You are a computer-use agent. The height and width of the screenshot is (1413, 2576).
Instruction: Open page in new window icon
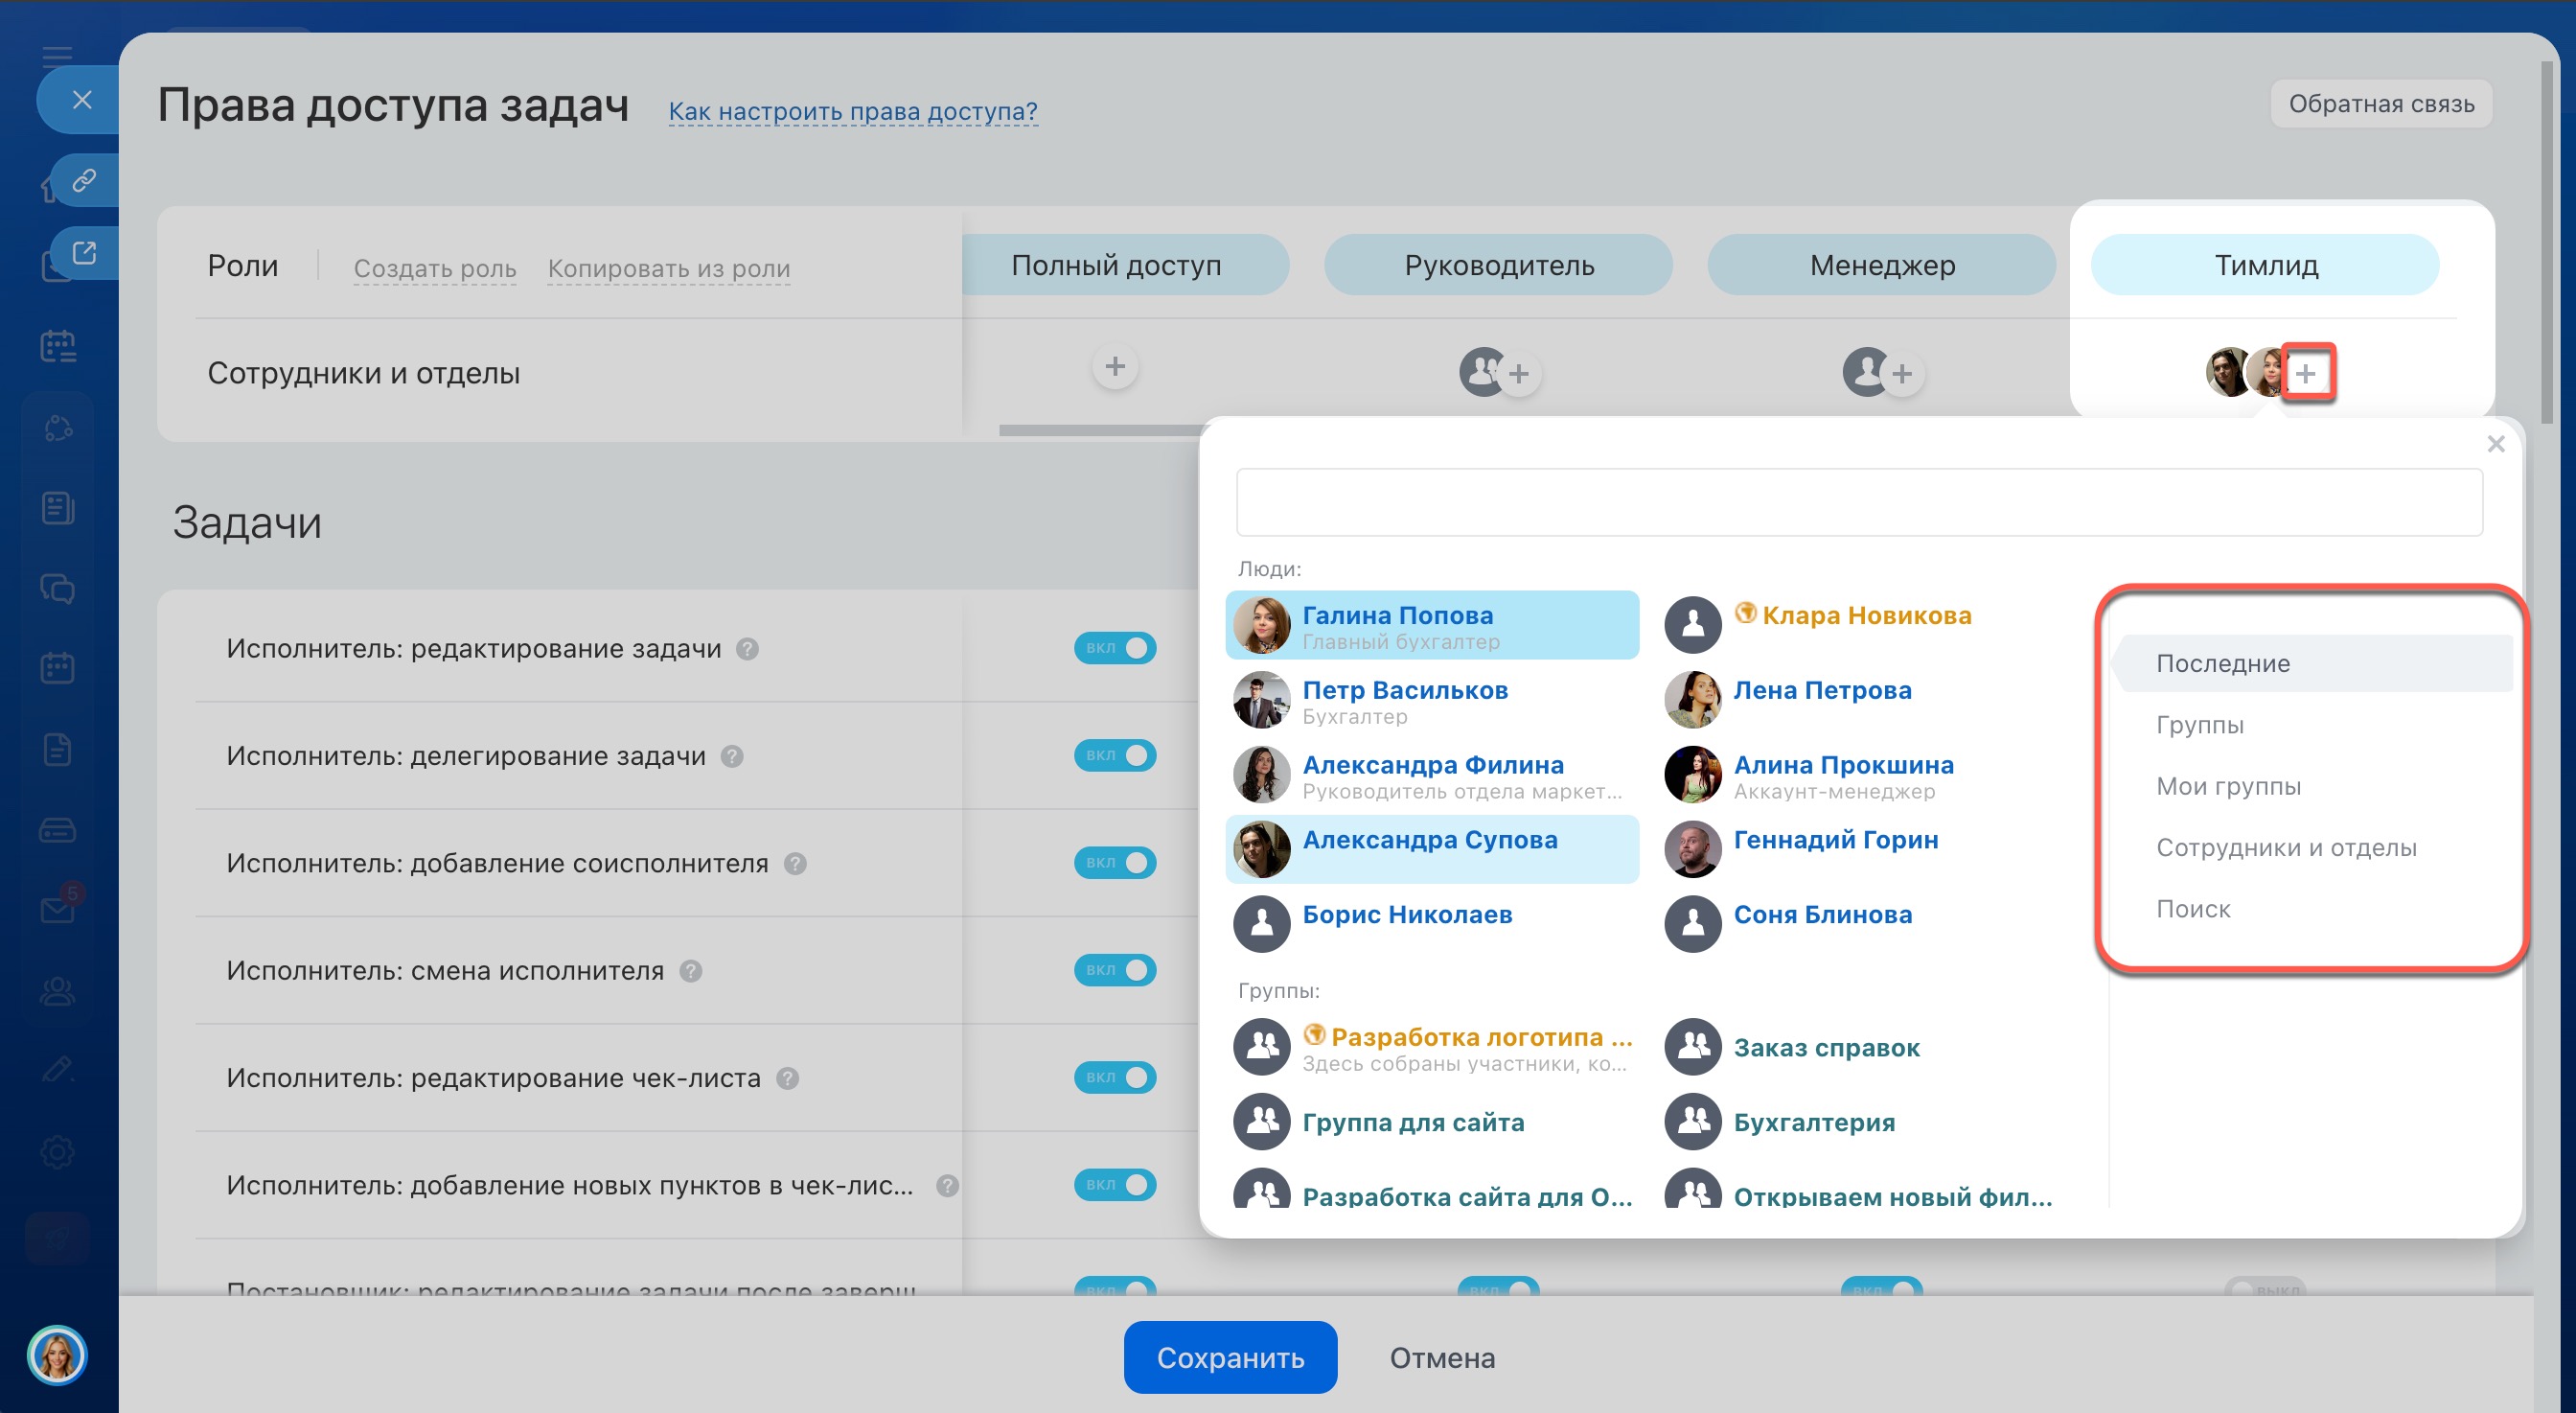[84, 253]
